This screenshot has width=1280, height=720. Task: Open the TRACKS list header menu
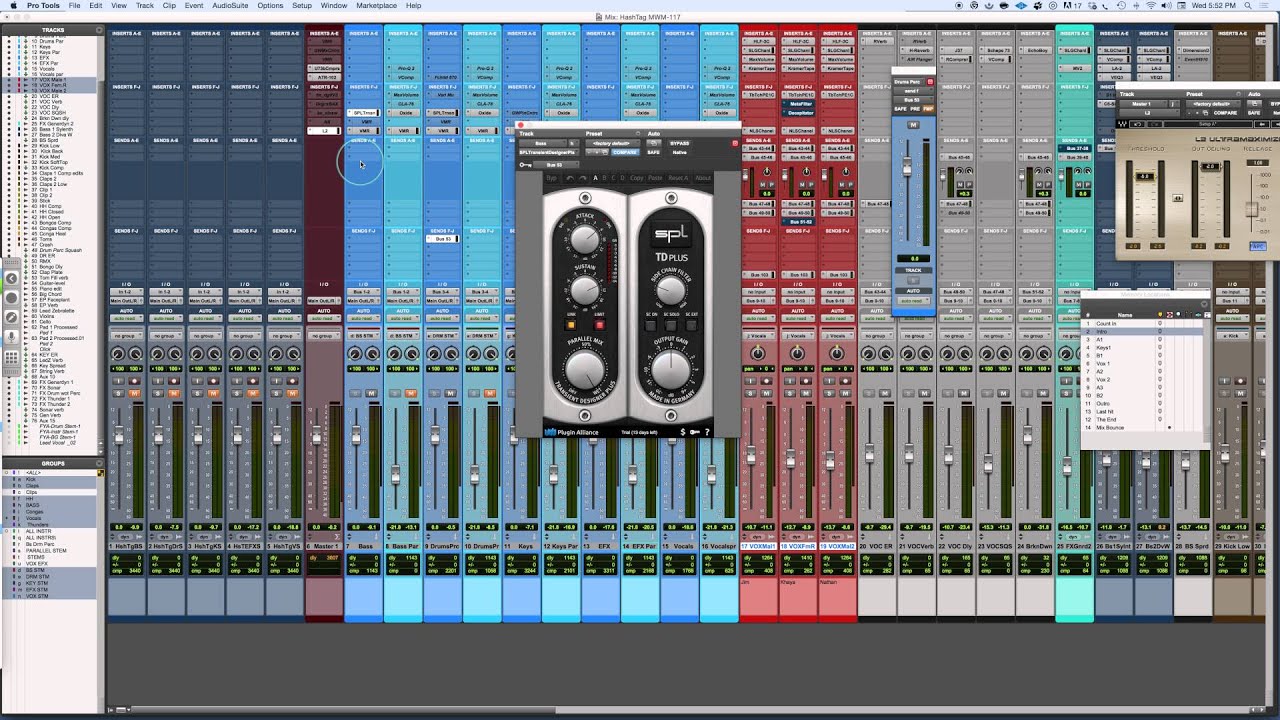coord(98,30)
